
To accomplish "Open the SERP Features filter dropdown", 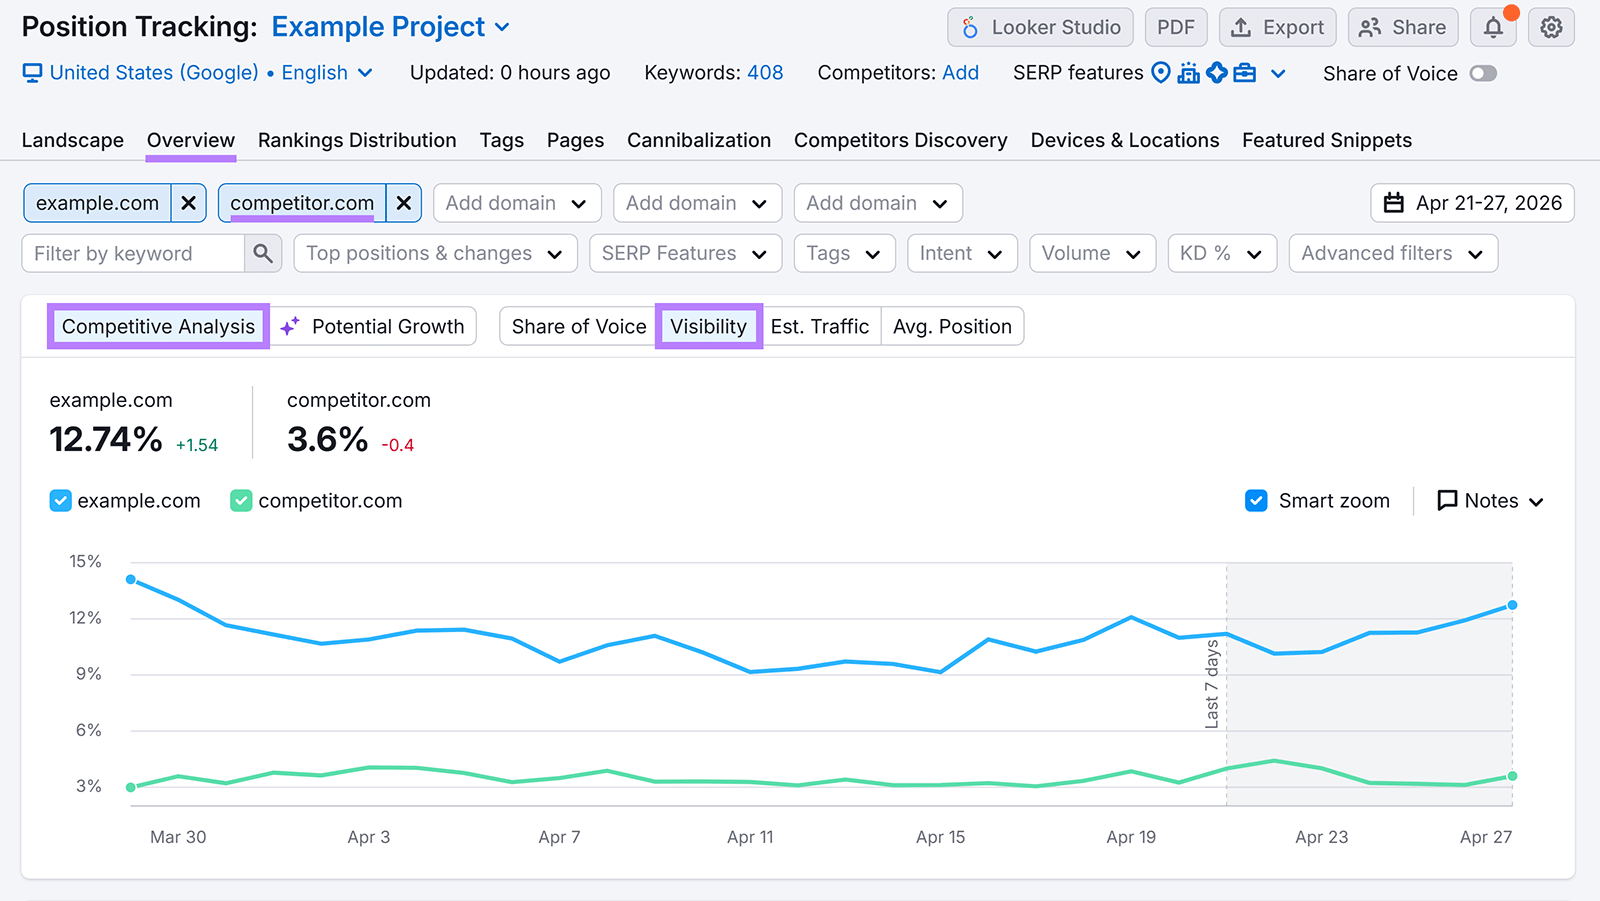I will pyautogui.click(x=685, y=254).
